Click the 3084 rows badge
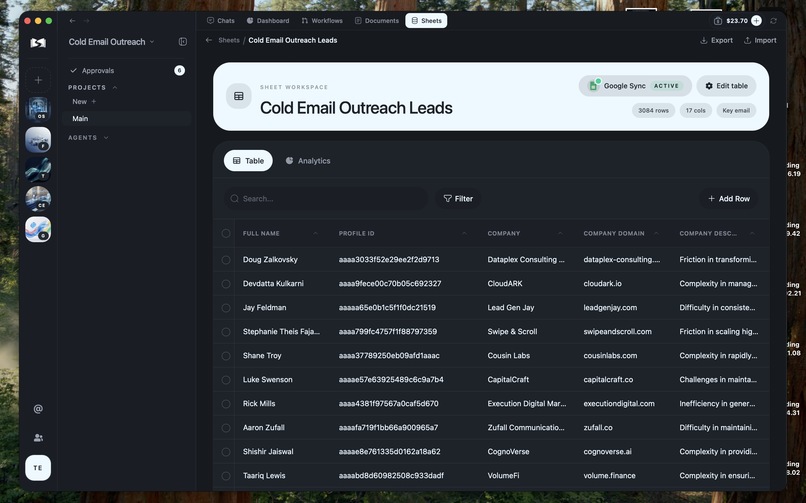The width and height of the screenshot is (806, 503). (x=653, y=110)
